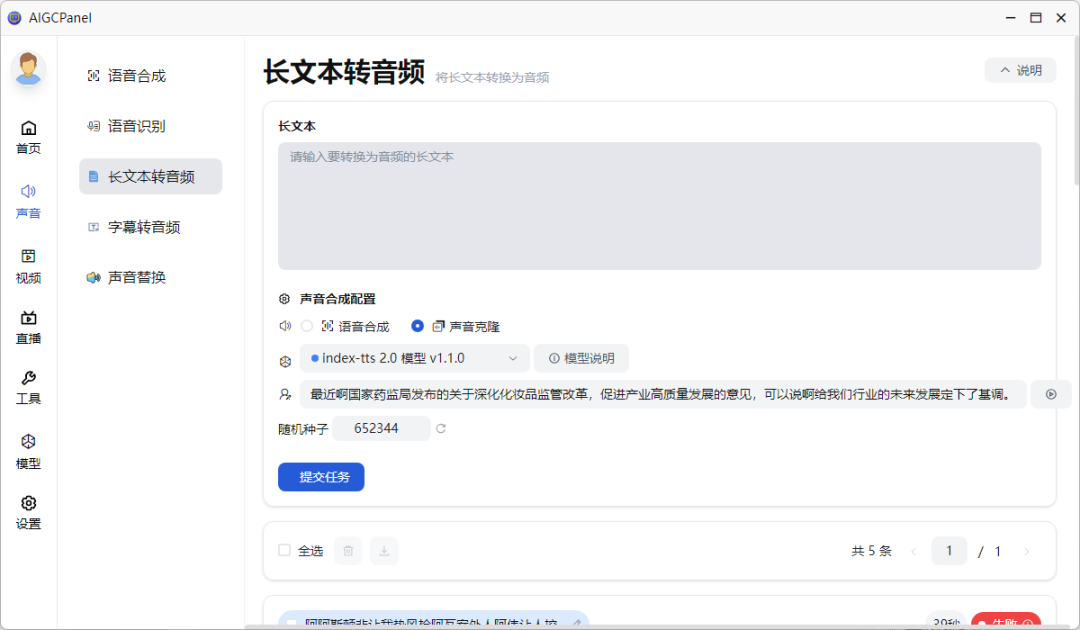Open the 模型 model cube icon
Viewport: 1080px width, 630px height.
coord(28,442)
